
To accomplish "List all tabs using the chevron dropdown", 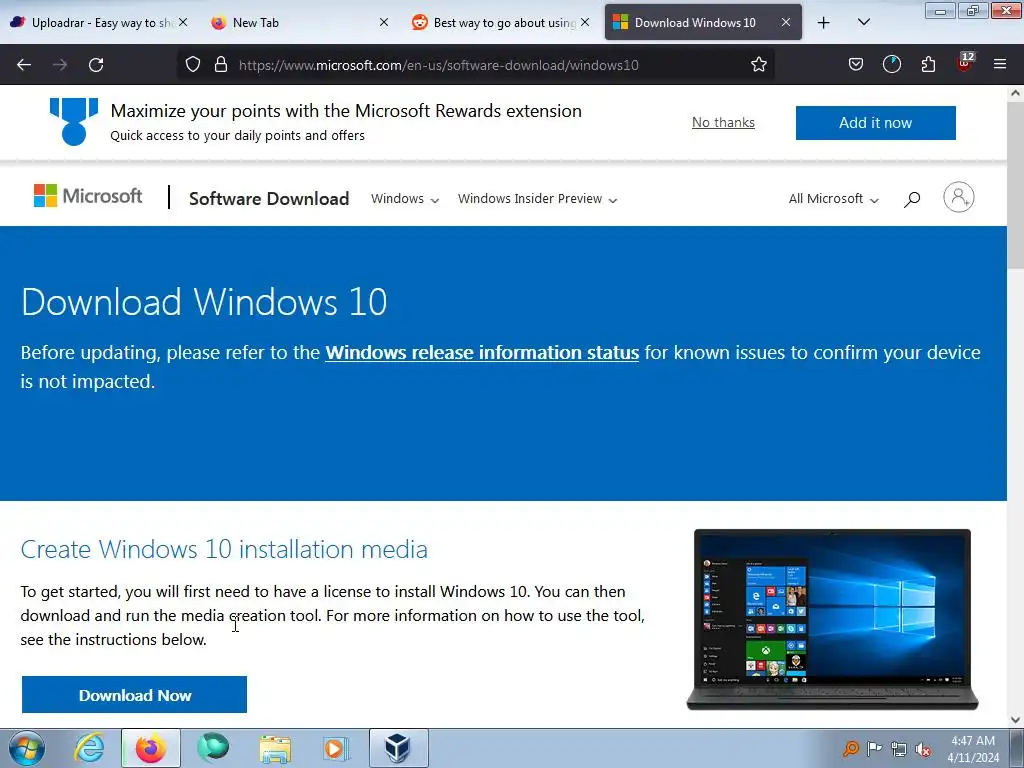I will pos(863,23).
